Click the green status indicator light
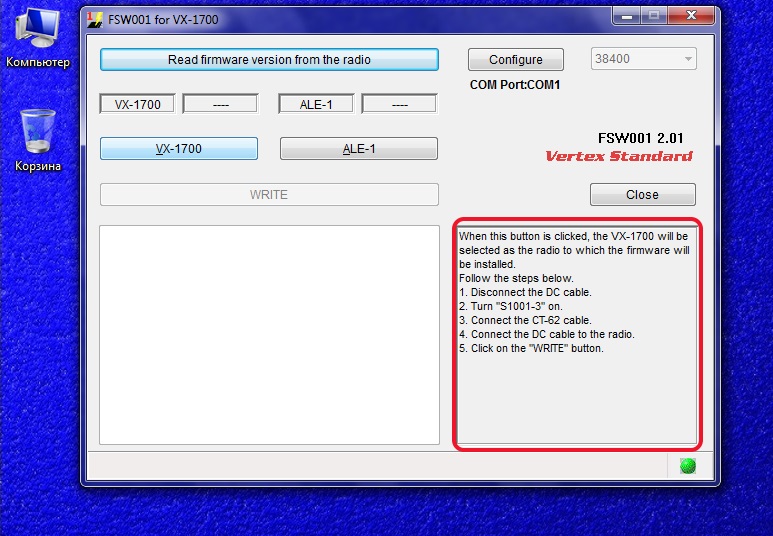 pyautogui.click(x=688, y=465)
